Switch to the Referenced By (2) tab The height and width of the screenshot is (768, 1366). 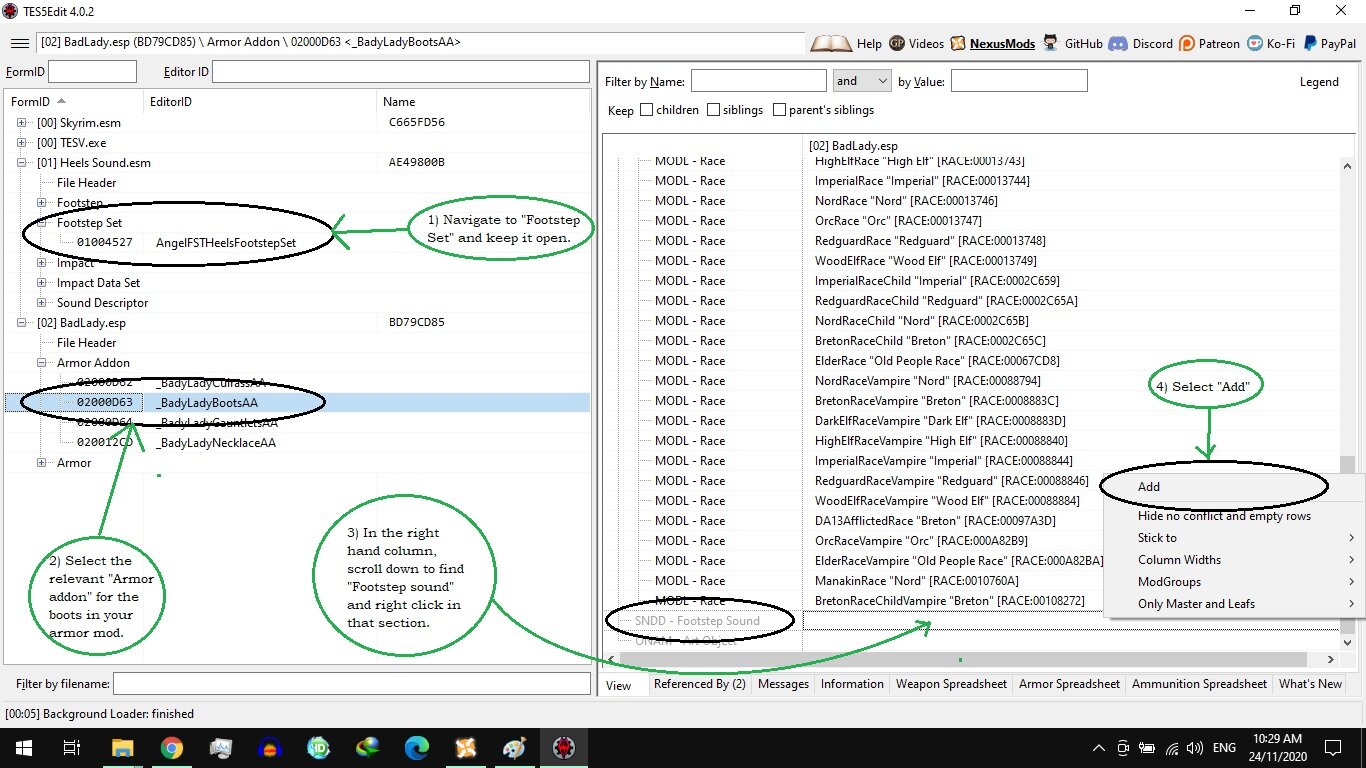coord(700,684)
